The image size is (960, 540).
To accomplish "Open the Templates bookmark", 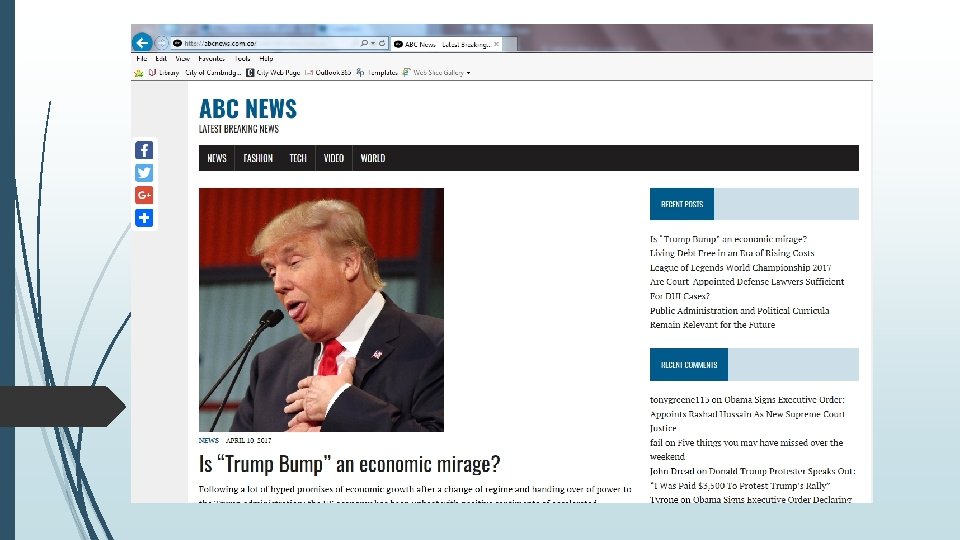I will click(x=377, y=72).
